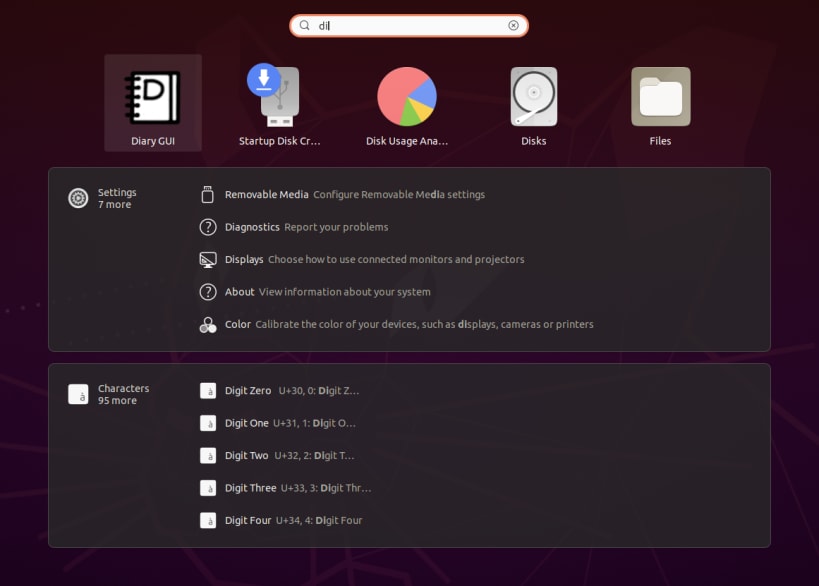Launch the Diary GUI app icon

153,98
